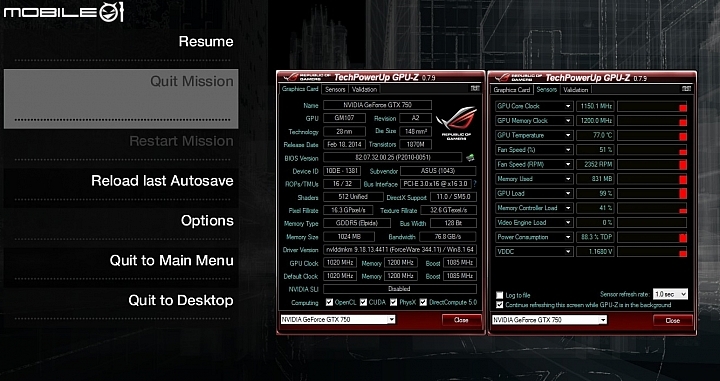The image size is (720, 381).
Task: Expand the Video Engine Load dropdown
Action: point(568,223)
